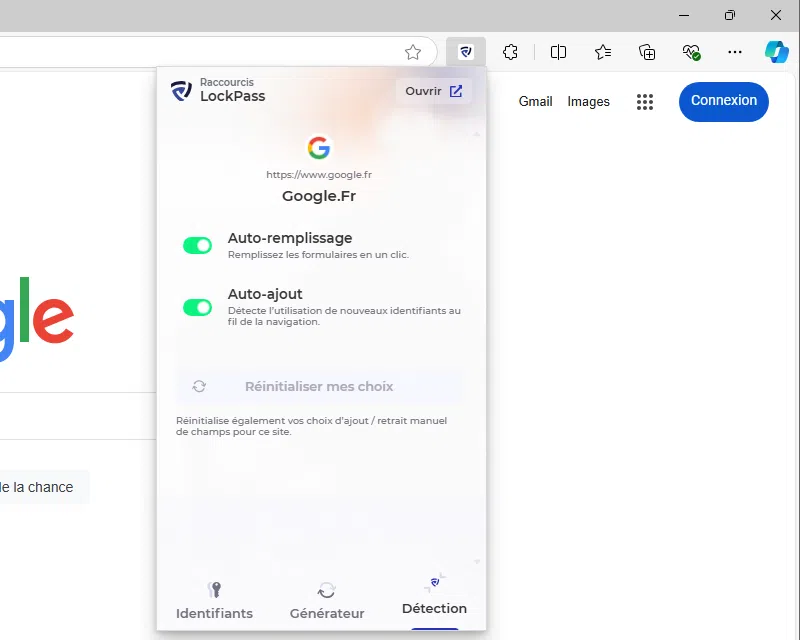This screenshot has height=640, width=800.
Task: Open the Google apps grid icon
Action: tap(645, 102)
